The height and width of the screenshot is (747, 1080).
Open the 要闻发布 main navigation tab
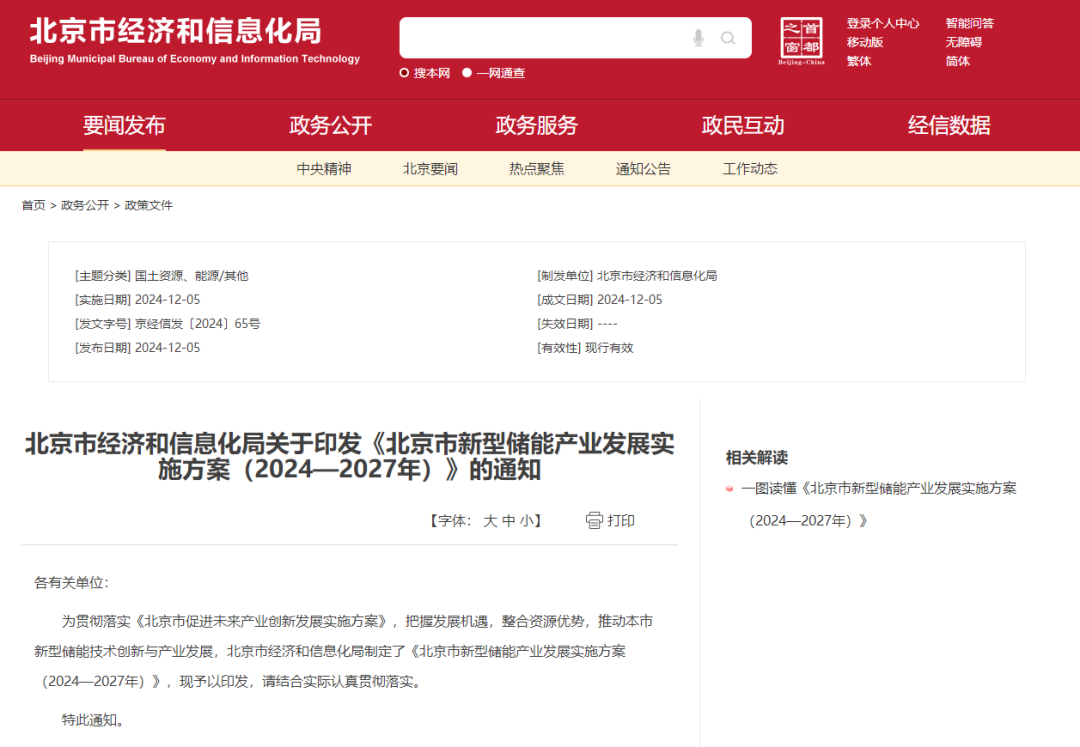click(x=124, y=126)
